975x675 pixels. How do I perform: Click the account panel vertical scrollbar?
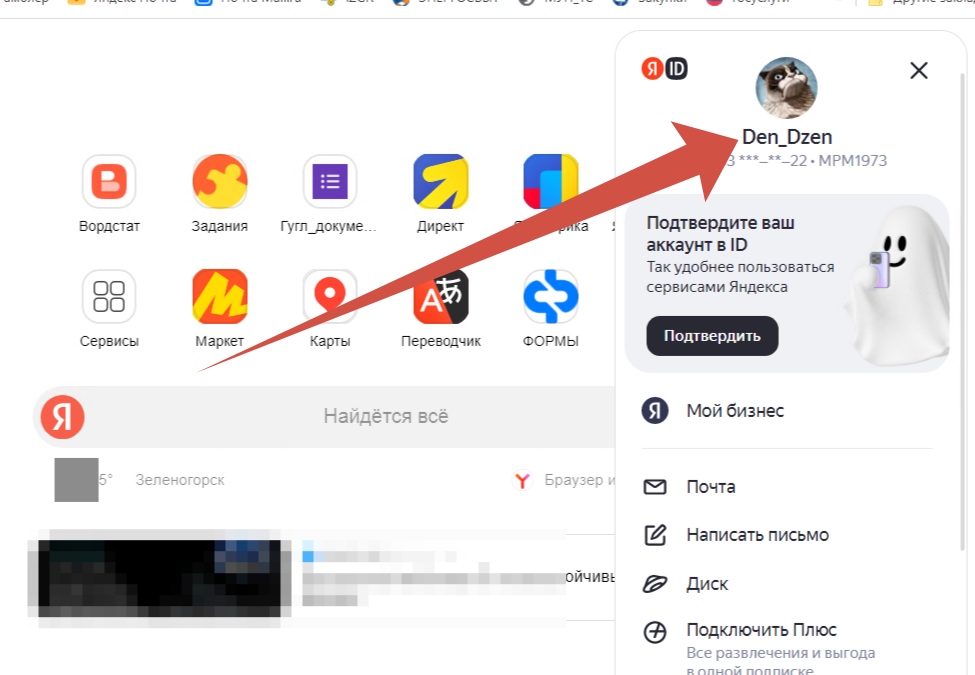[963, 311]
